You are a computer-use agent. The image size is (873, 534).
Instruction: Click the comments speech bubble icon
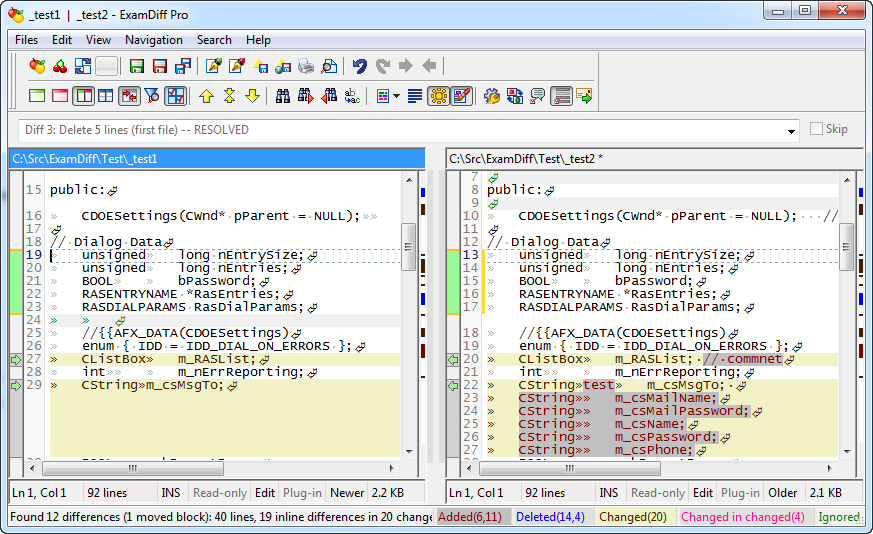pyautogui.click(x=538, y=96)
